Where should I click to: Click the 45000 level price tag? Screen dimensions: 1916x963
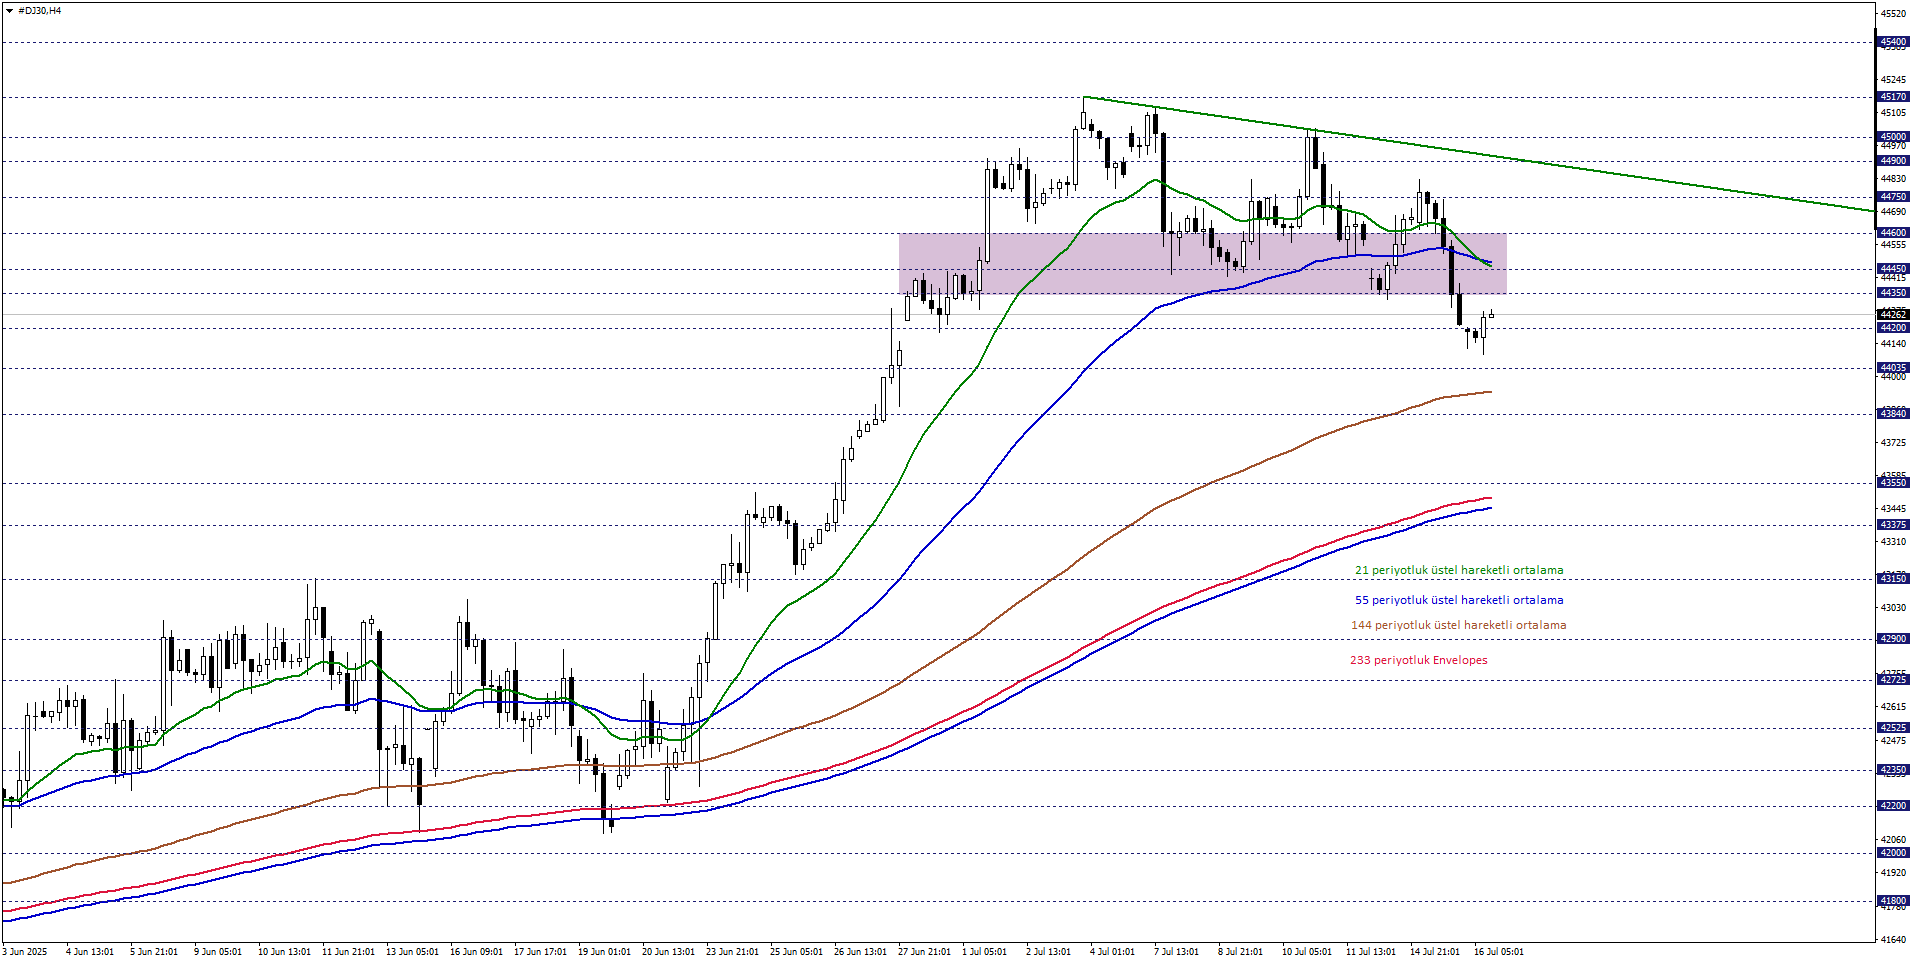pos(1892,137)
